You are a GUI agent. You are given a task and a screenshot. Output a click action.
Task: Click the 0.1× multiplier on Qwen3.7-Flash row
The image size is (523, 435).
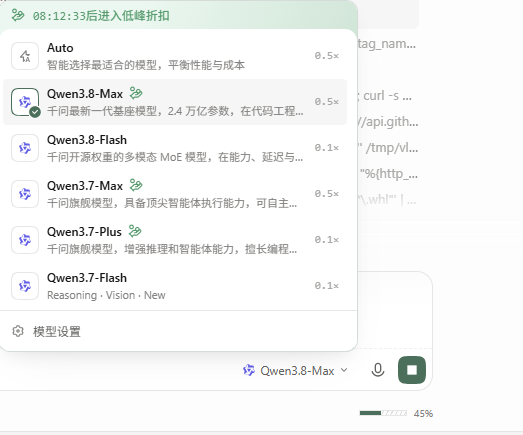(x=327, y=286)
